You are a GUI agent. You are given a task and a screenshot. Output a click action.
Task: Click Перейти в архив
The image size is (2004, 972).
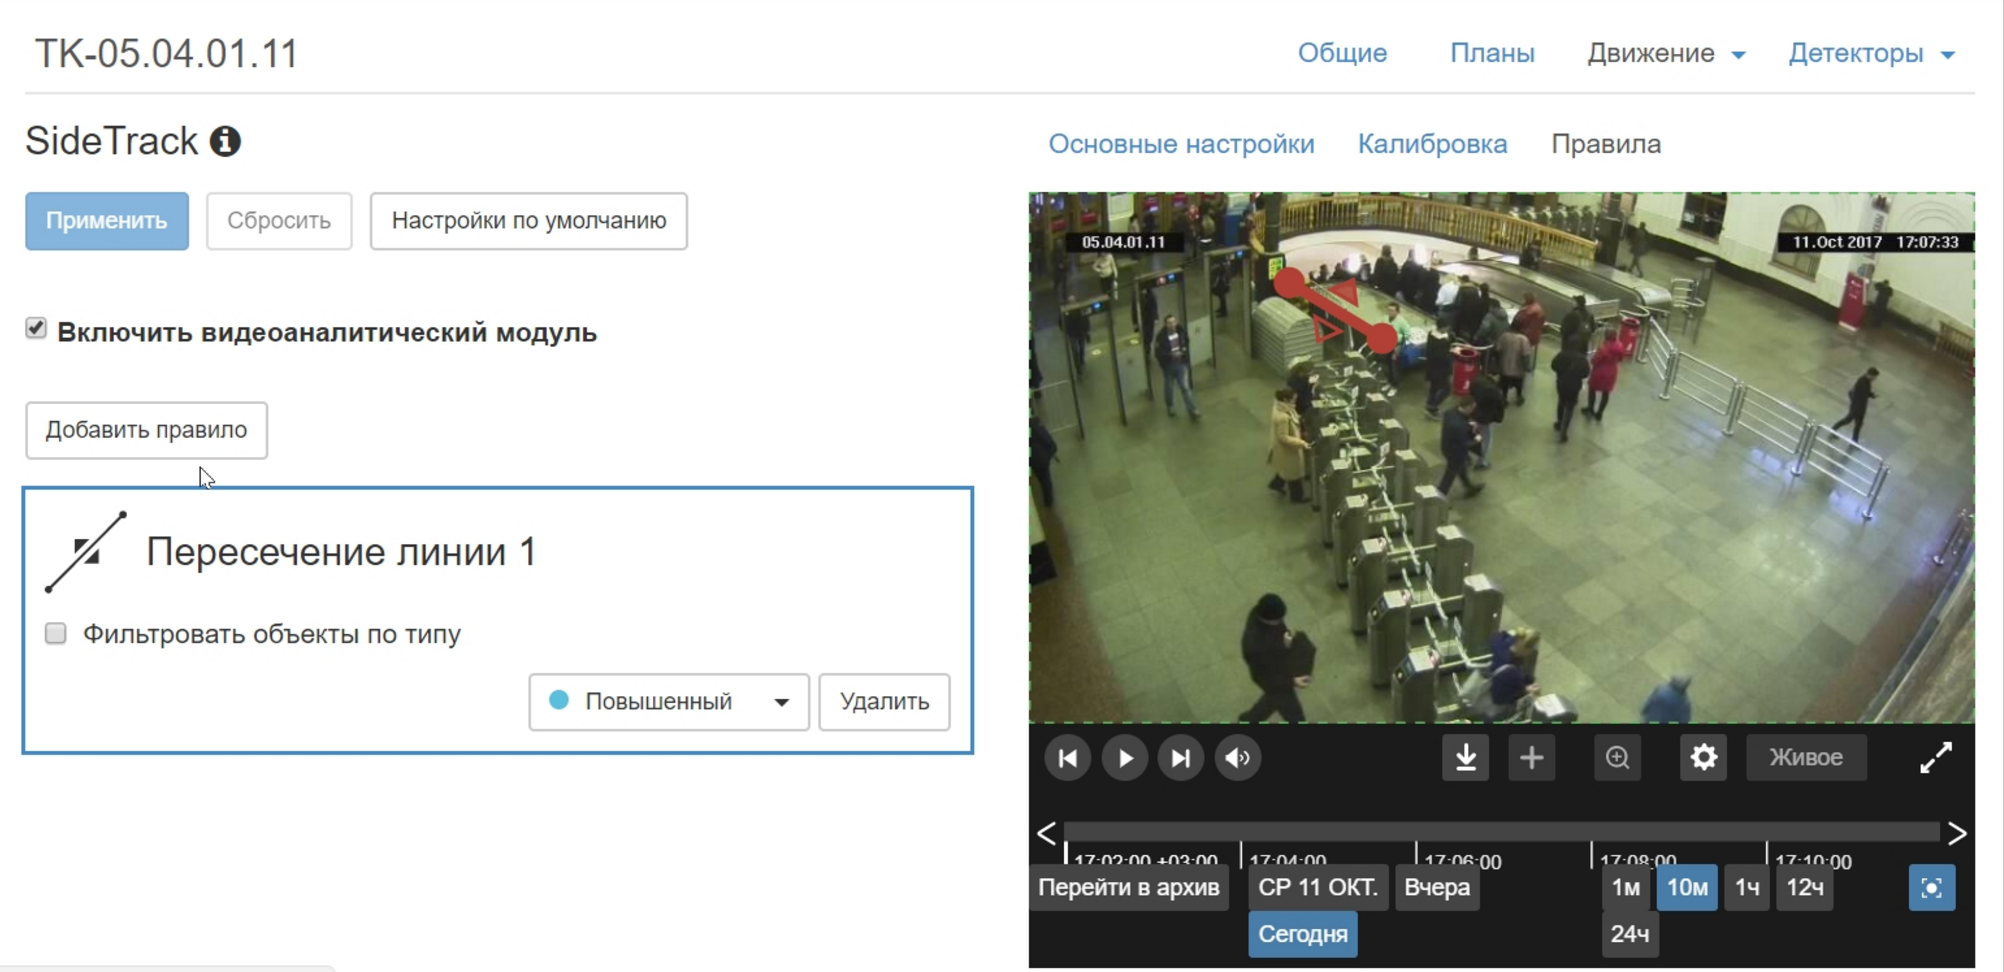point(1129,888)
